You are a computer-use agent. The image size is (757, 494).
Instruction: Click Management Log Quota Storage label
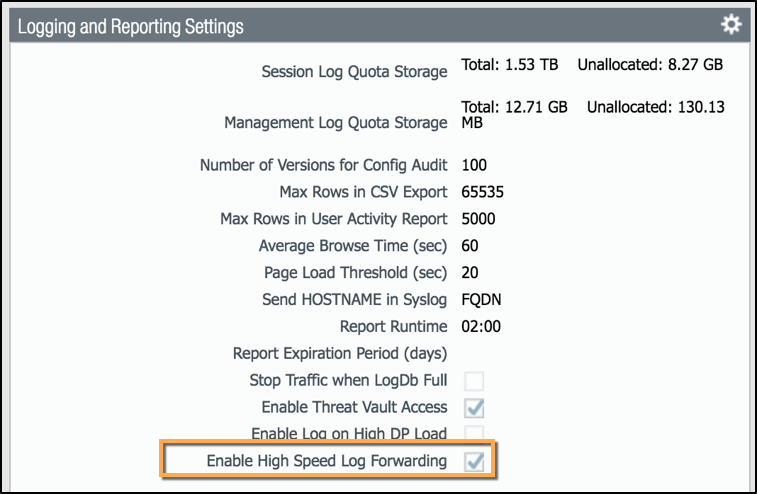[335, 122]
